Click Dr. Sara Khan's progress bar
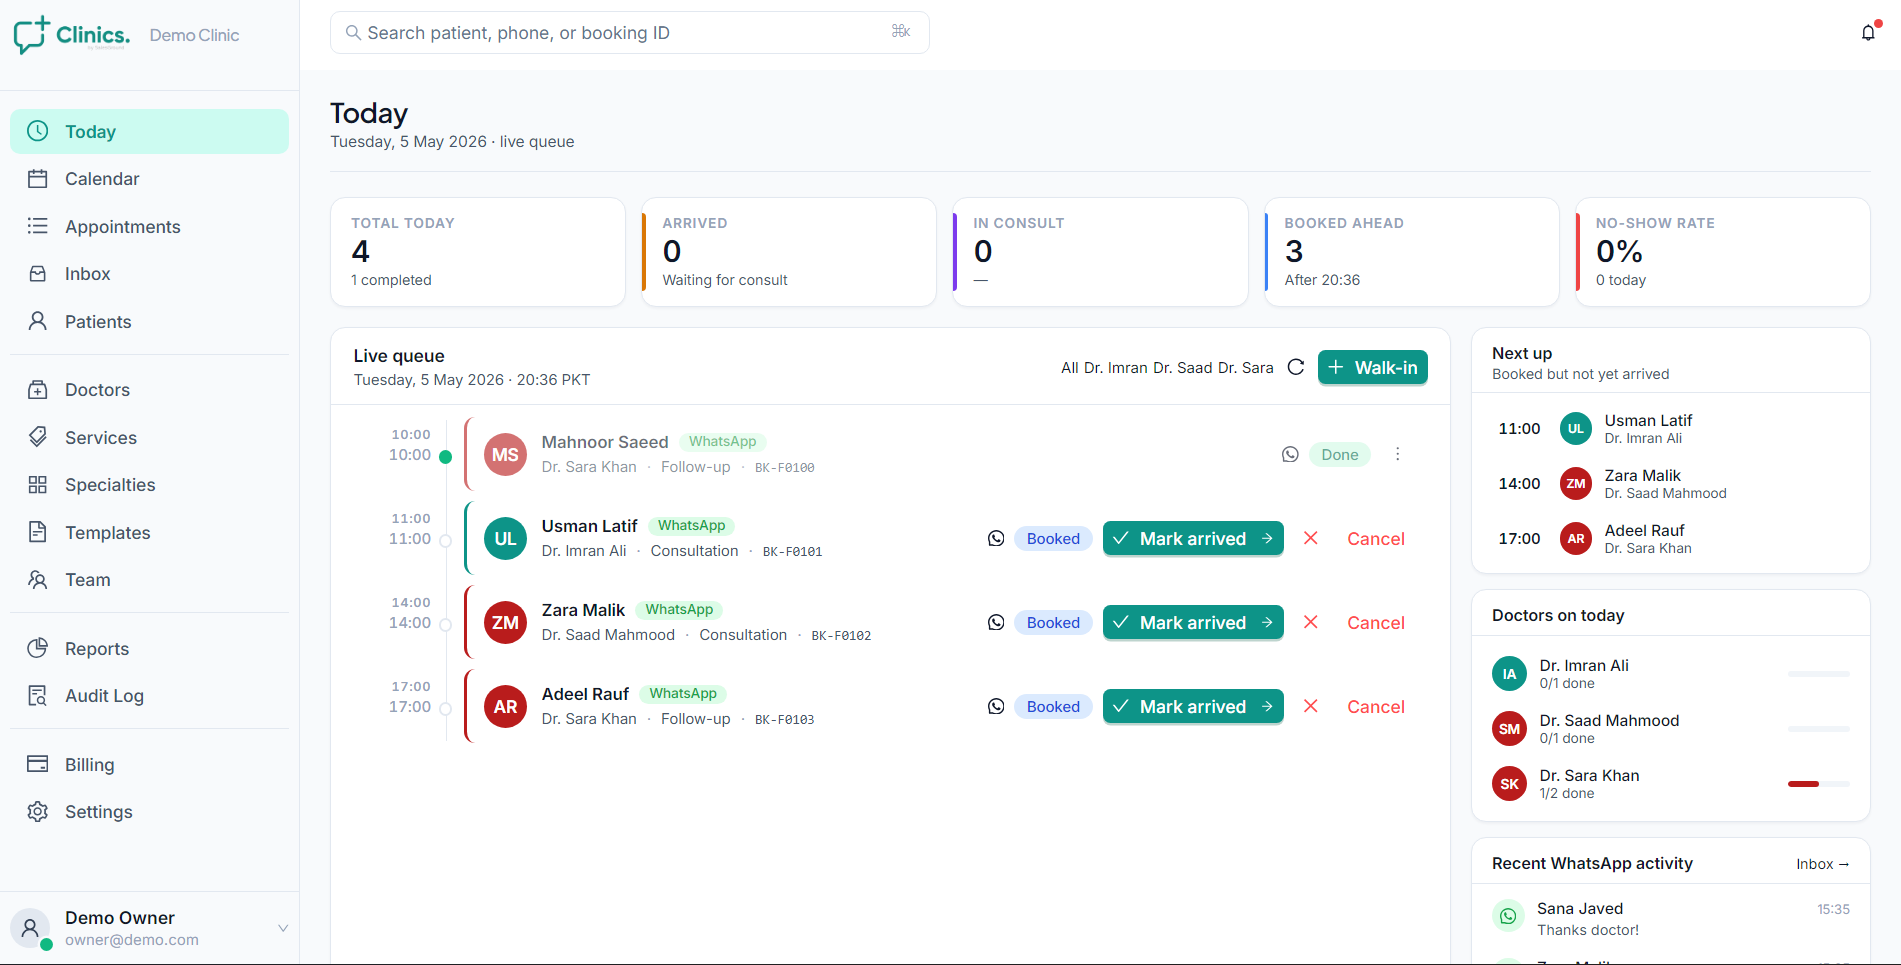1901x965 pixels. 1819,784
